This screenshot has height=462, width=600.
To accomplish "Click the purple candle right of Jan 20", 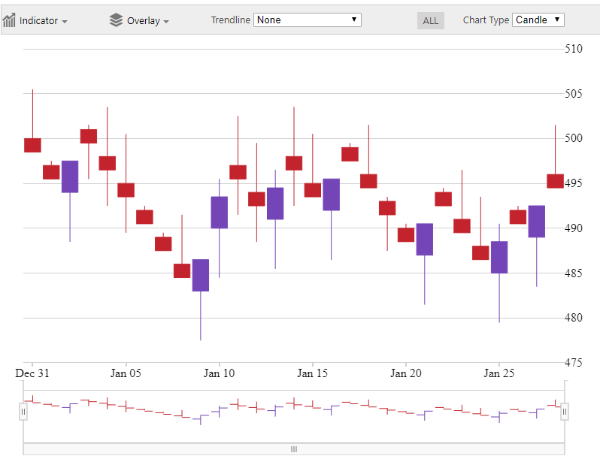I will click(x=425, y=239).
